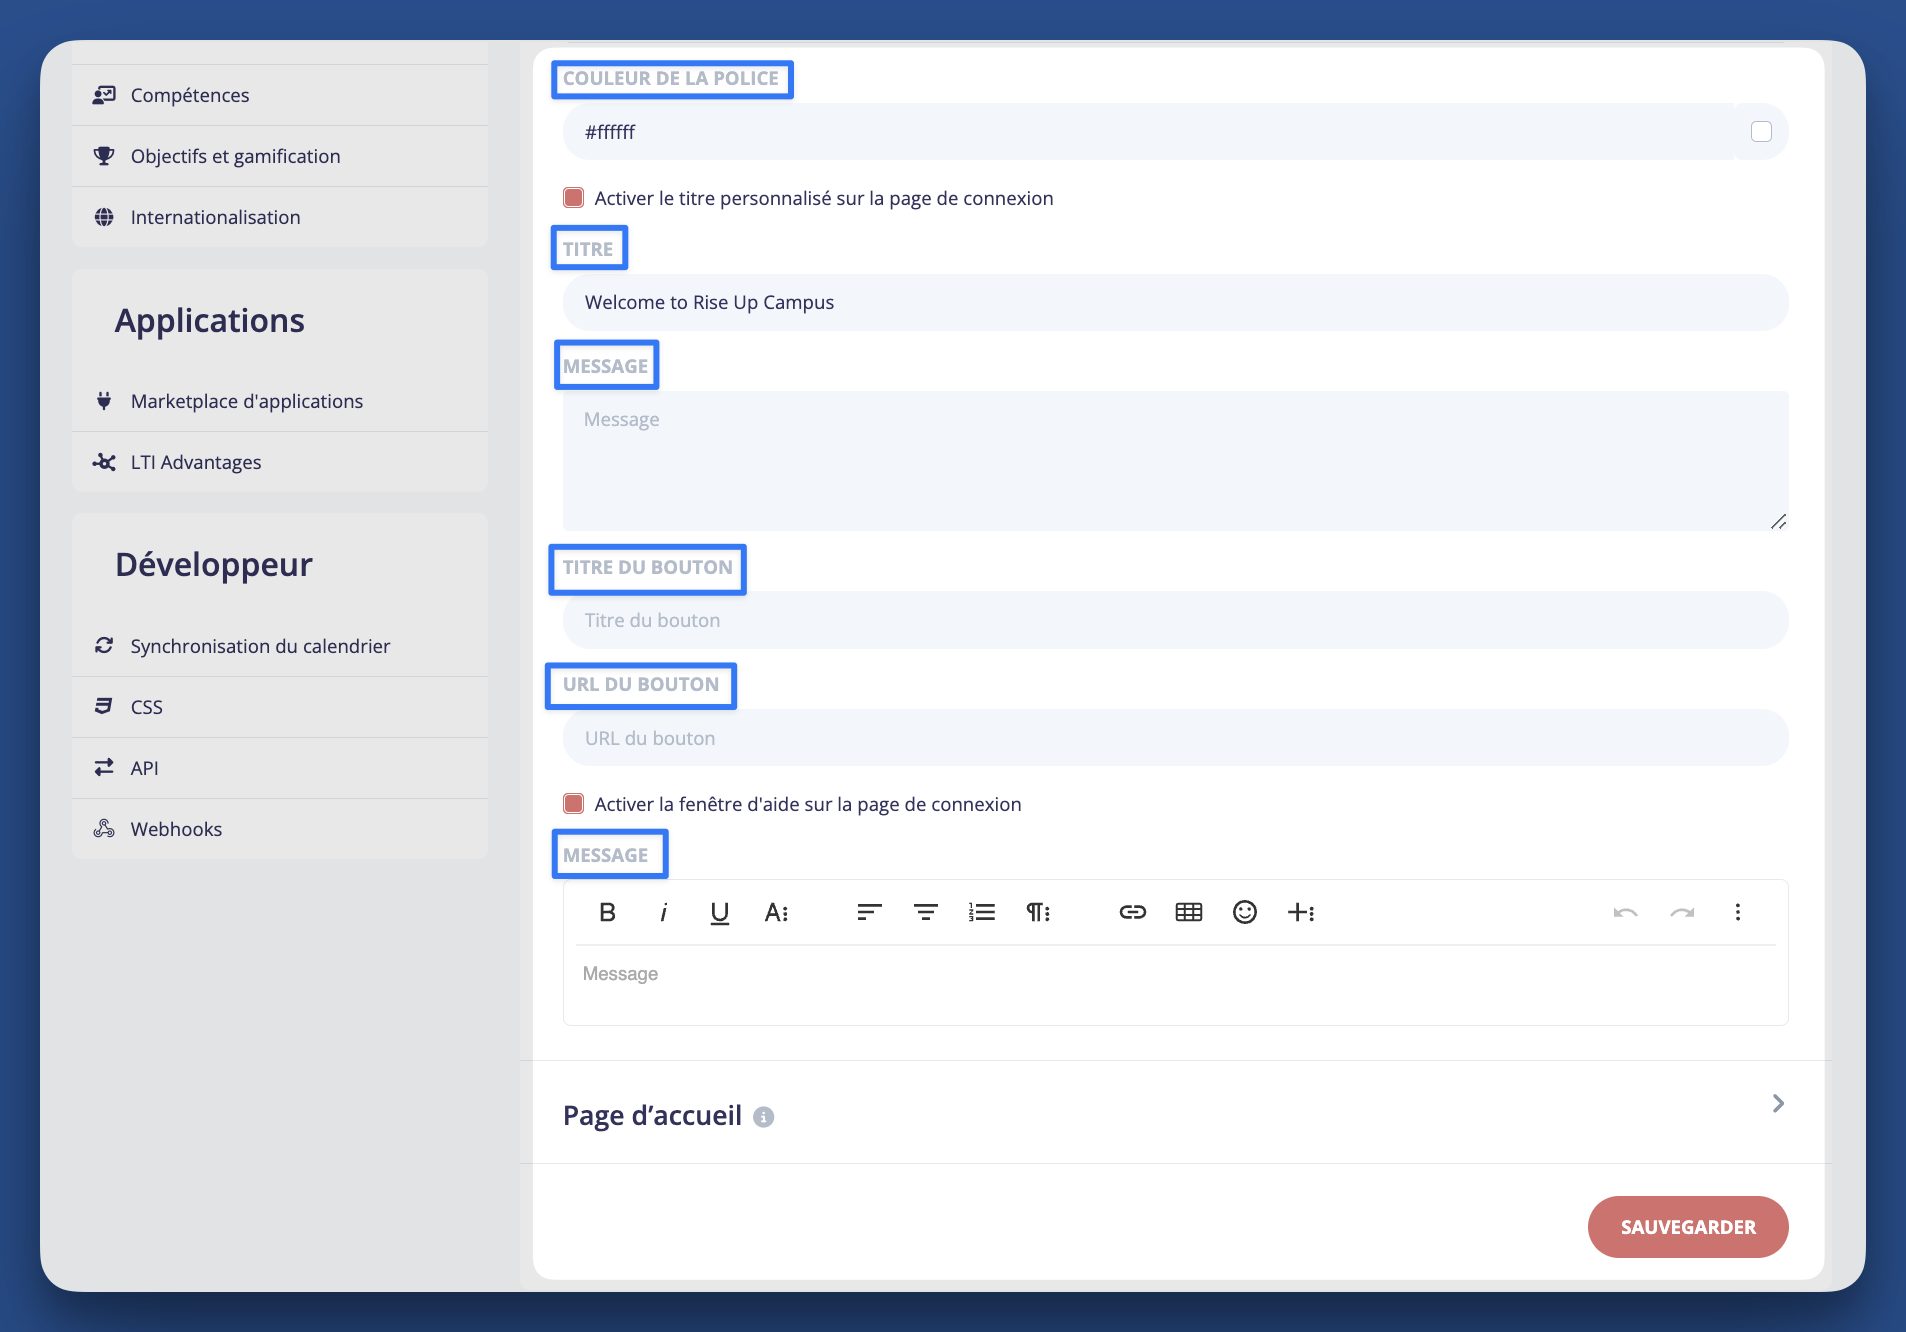Click the Titre du bouton field

pyautogui.click(x=1176, y=620)
